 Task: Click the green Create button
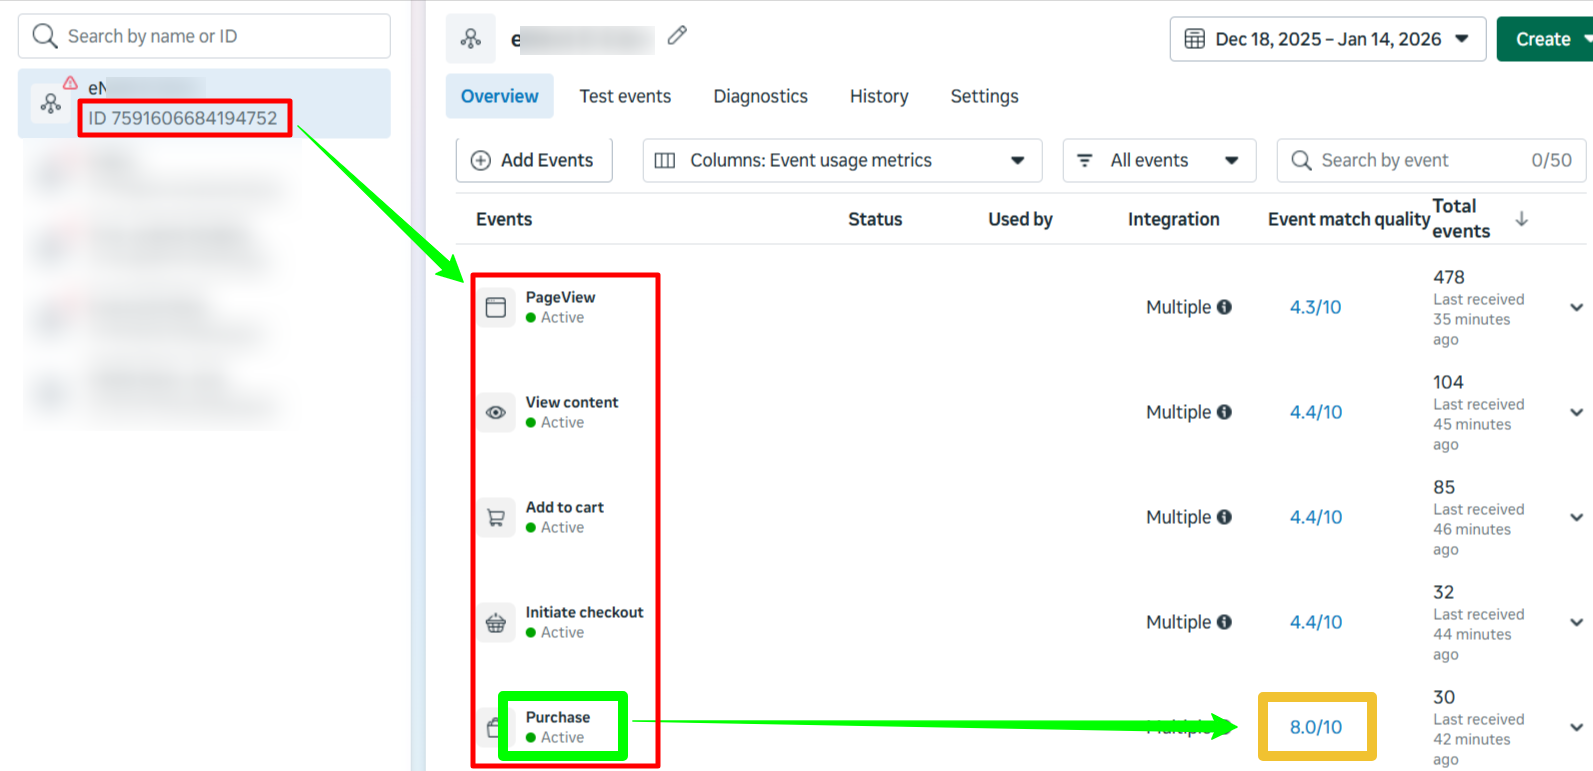1545,39
